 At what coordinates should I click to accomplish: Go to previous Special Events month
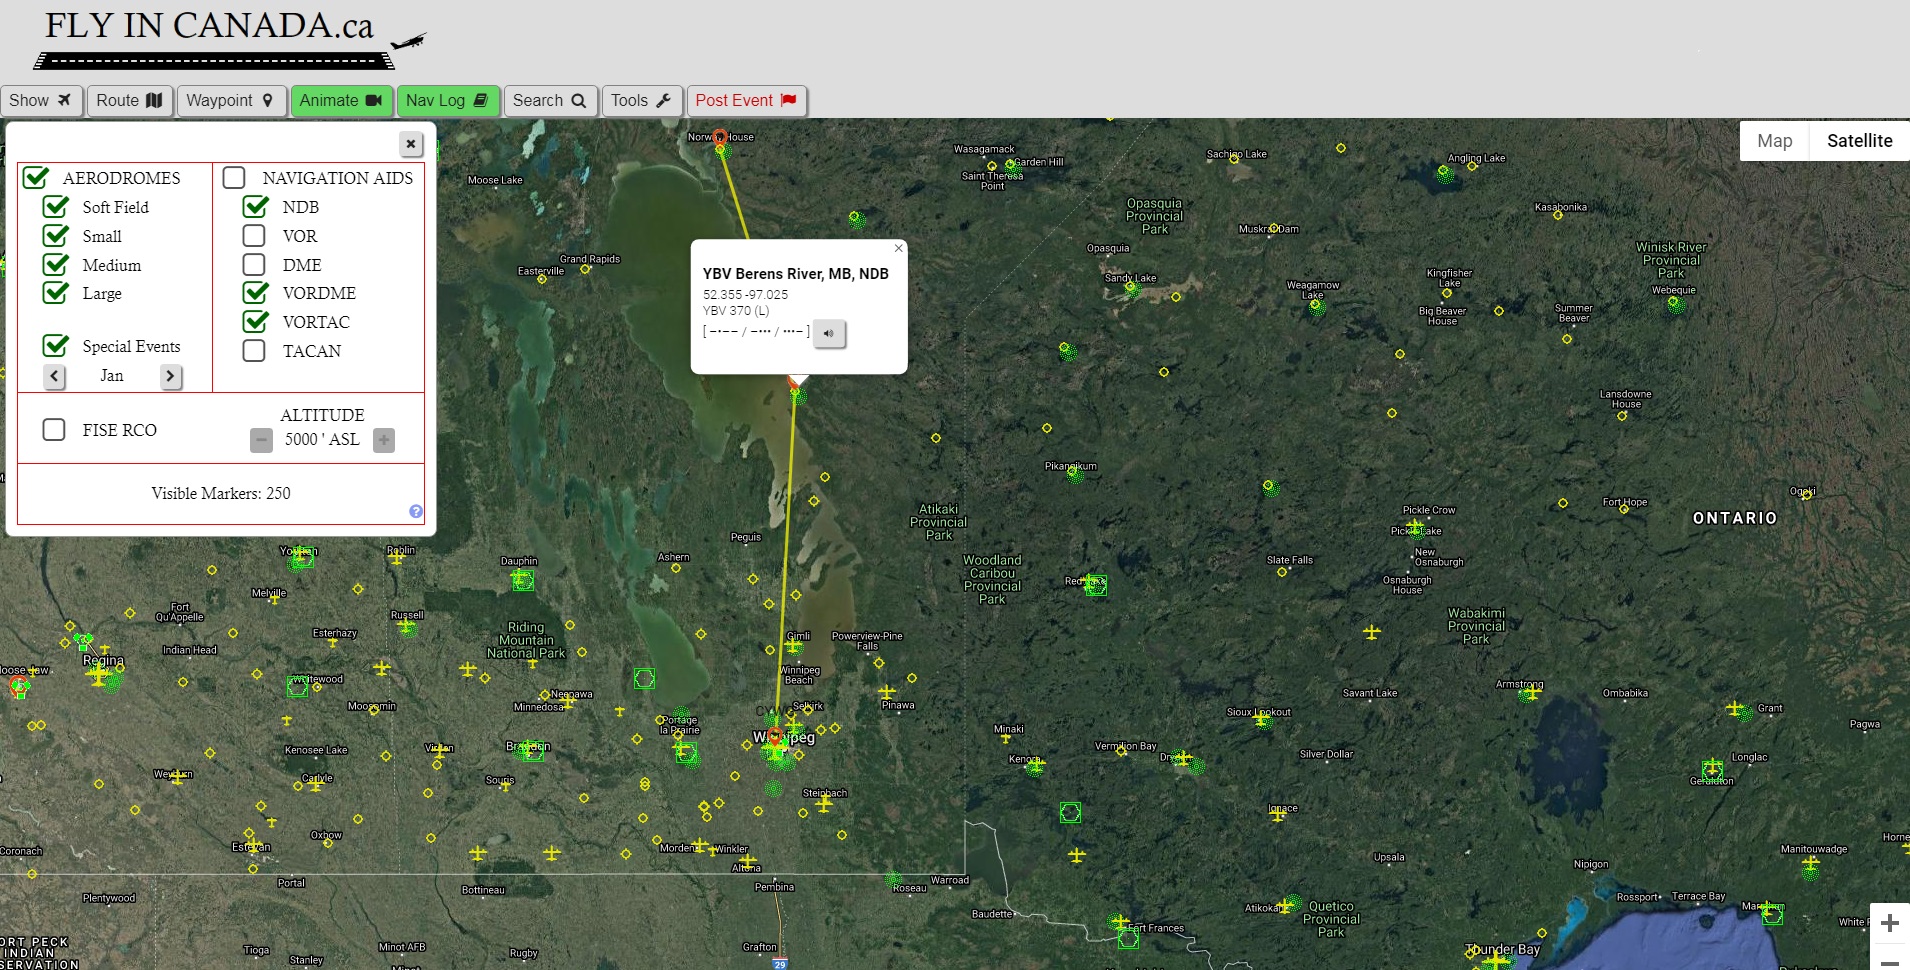(x=55, y=376)
